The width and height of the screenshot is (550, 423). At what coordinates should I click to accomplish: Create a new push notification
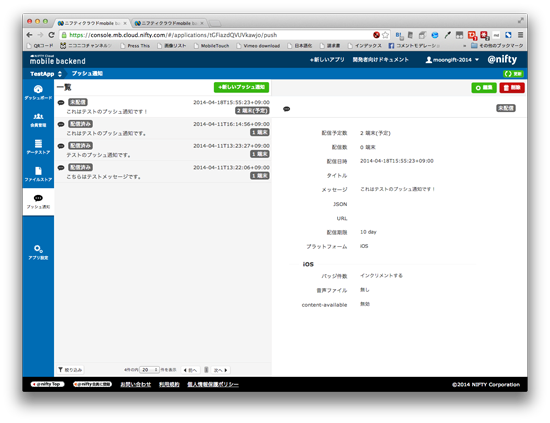coord(241,87)
